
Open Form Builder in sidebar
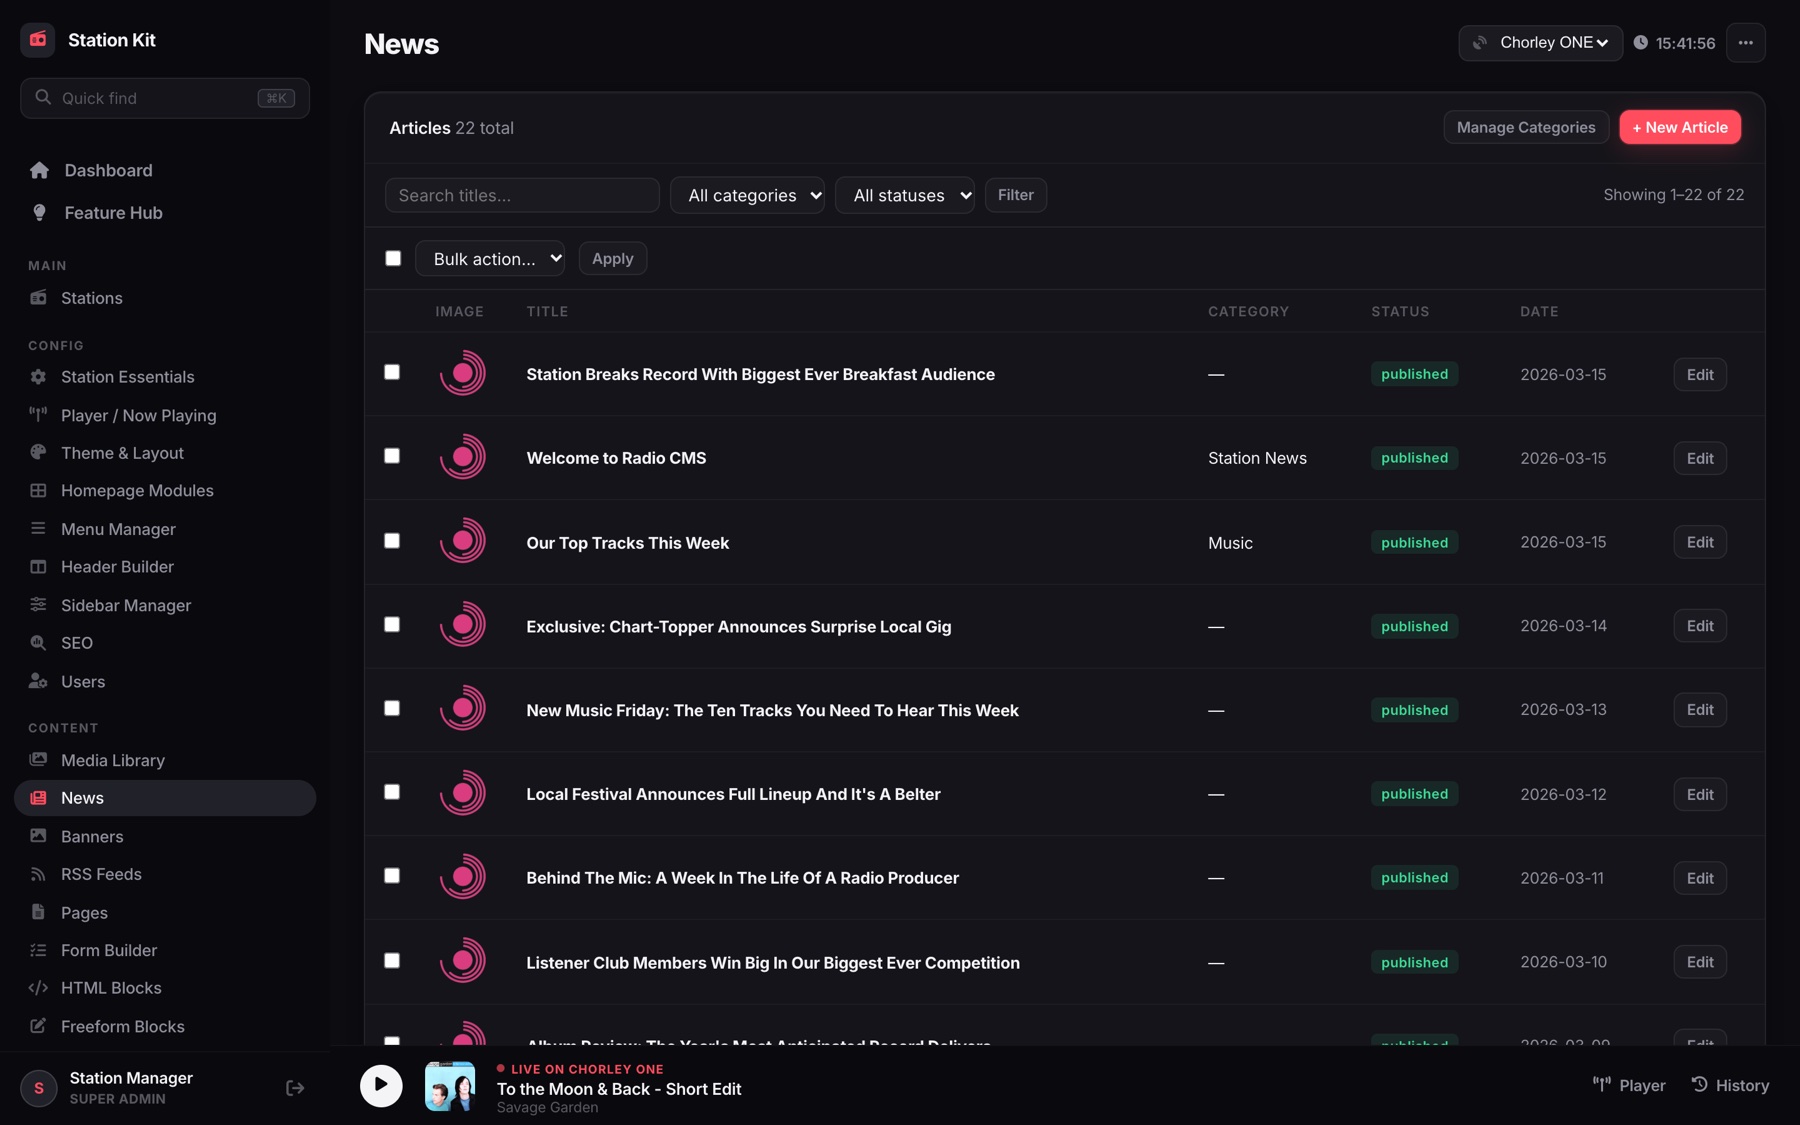coord(165,950)
